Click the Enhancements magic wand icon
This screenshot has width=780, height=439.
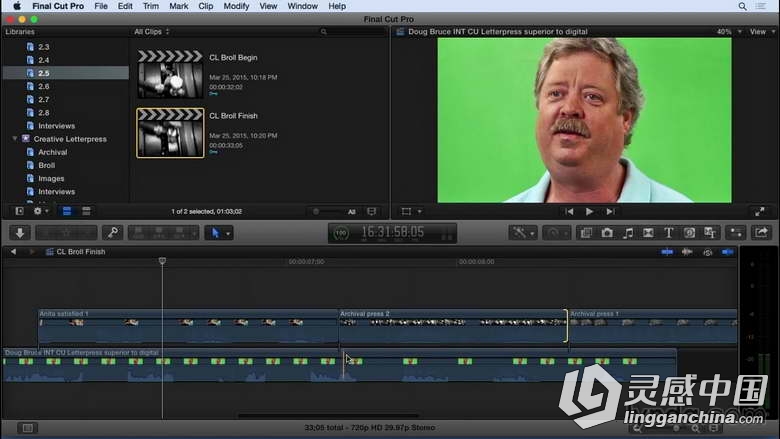[x=519, y=233]
